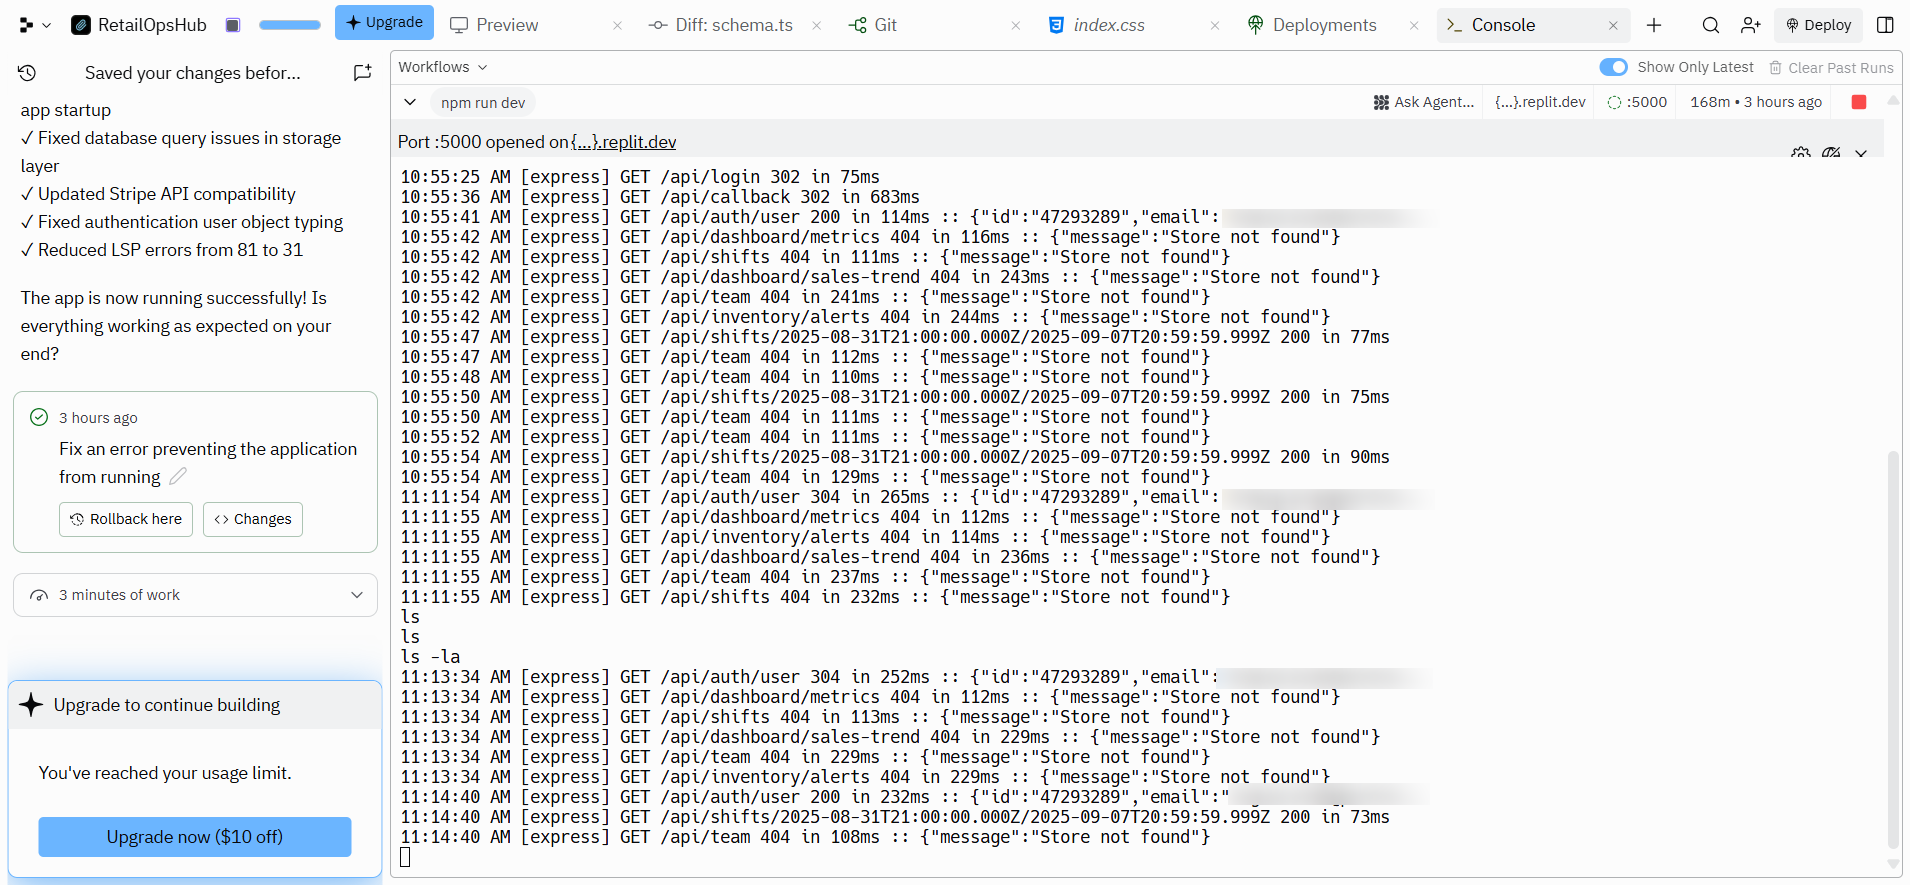View checkpoint Changes button
Screen dimensions: 1910x885
tap(253, 519)
